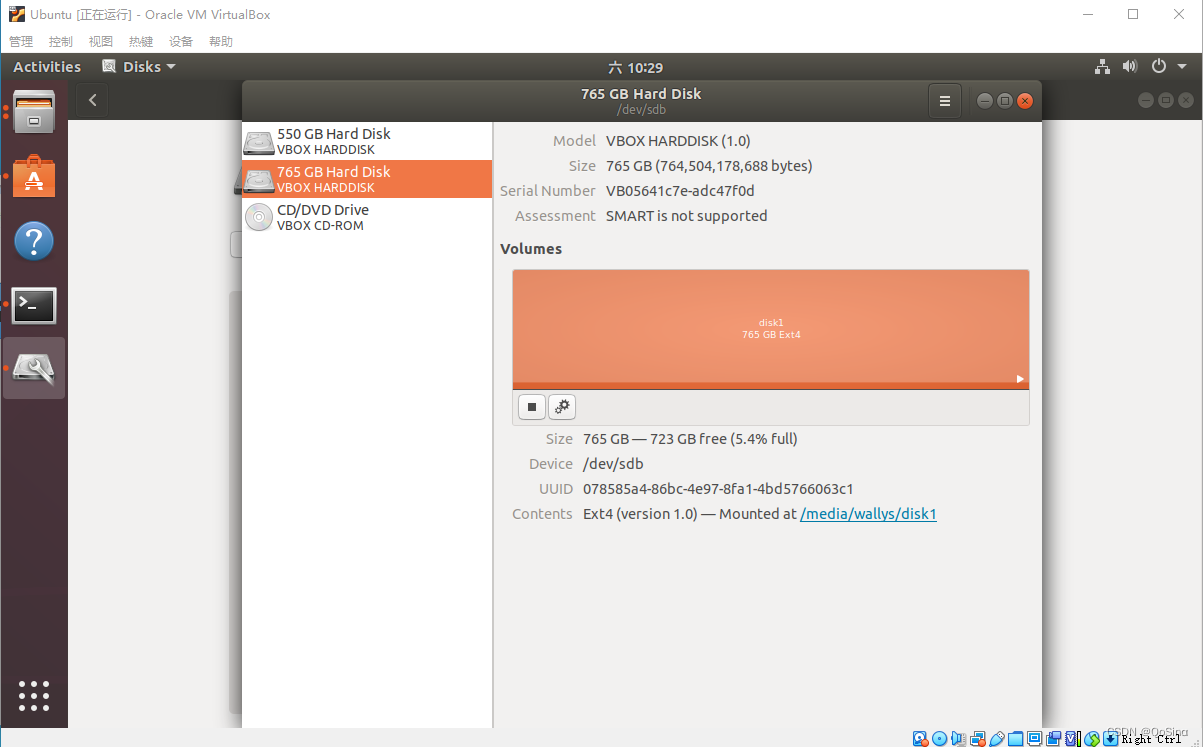This screenshot has height=747, width=1203.
Task: Open the Help icon in the dock
Action: point(34,241)
